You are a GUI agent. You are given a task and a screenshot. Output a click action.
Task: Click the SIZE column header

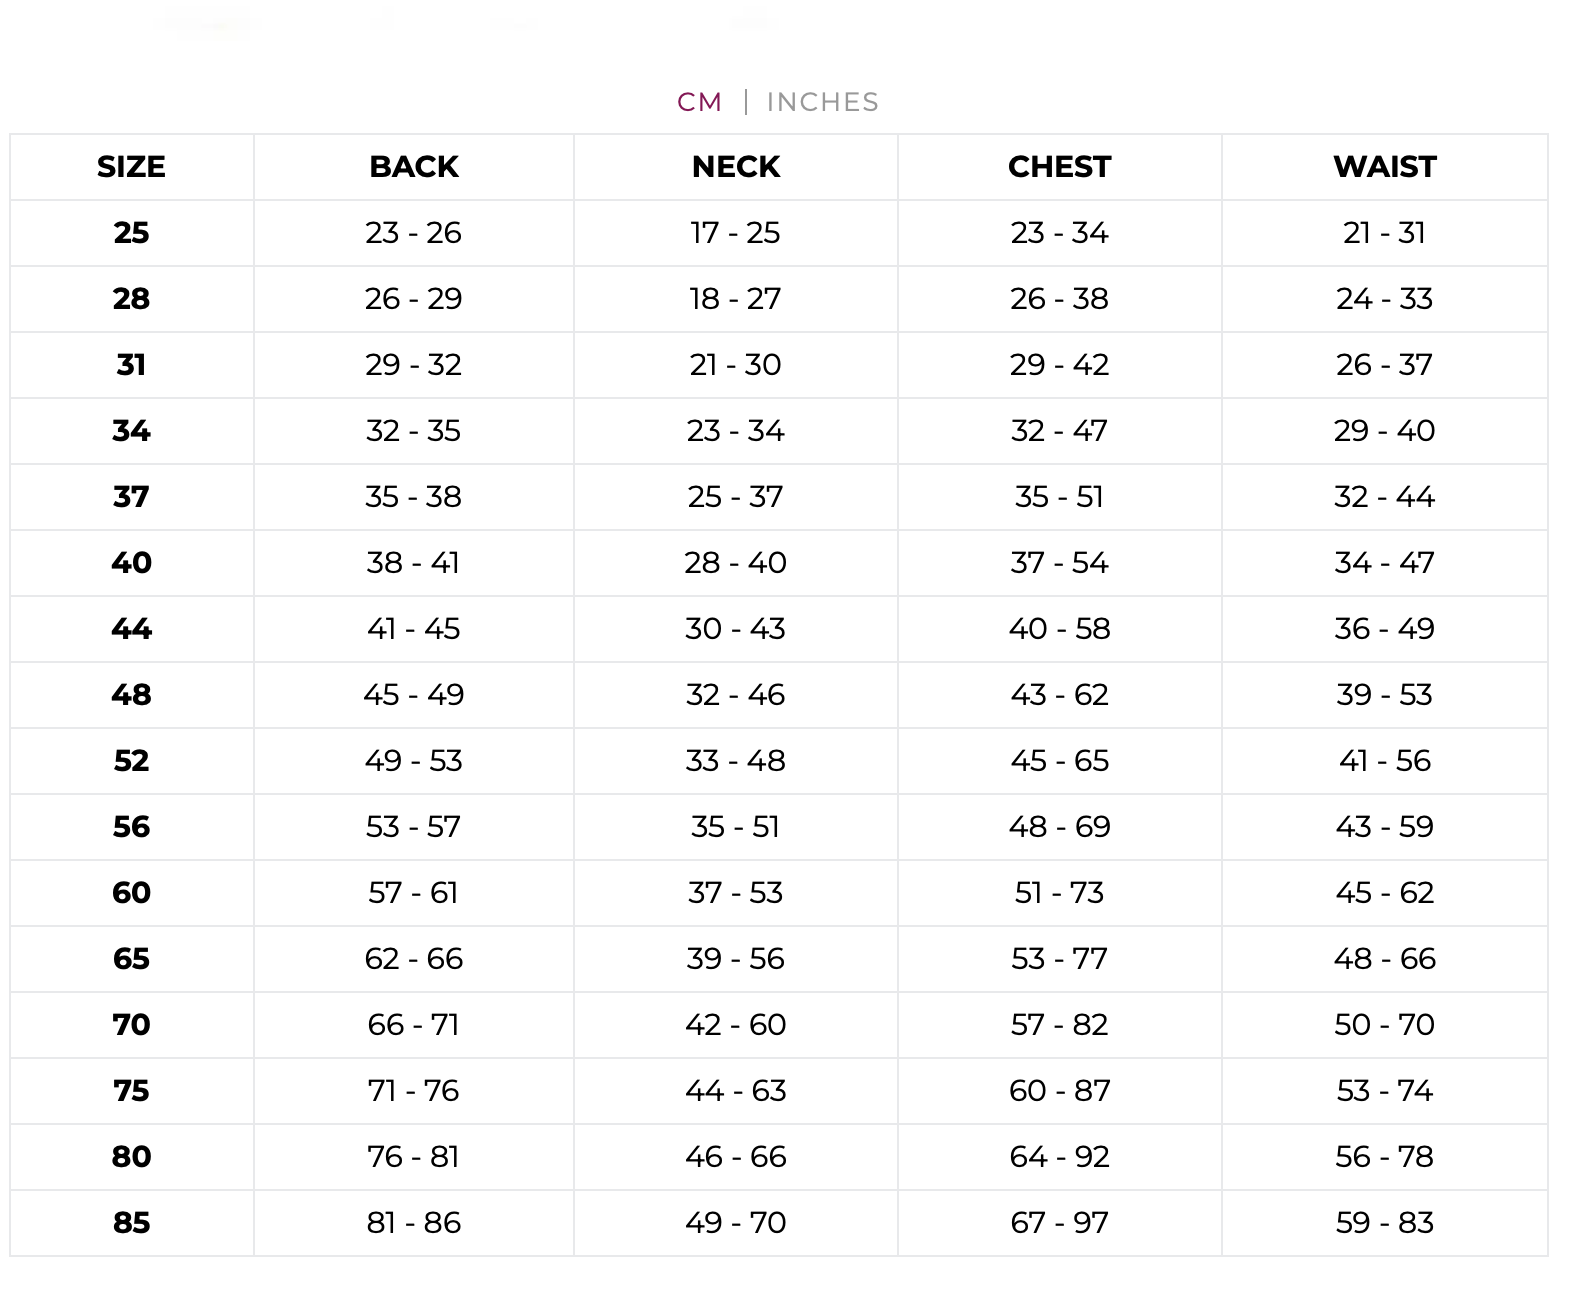pos(131,167)
